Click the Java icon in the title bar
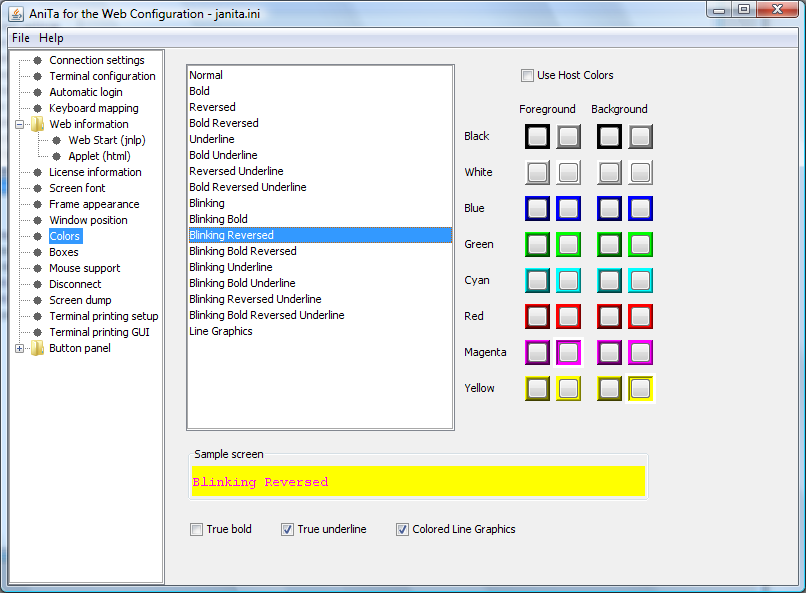Viewport: 806px width, 593px height. coord(16,14)
